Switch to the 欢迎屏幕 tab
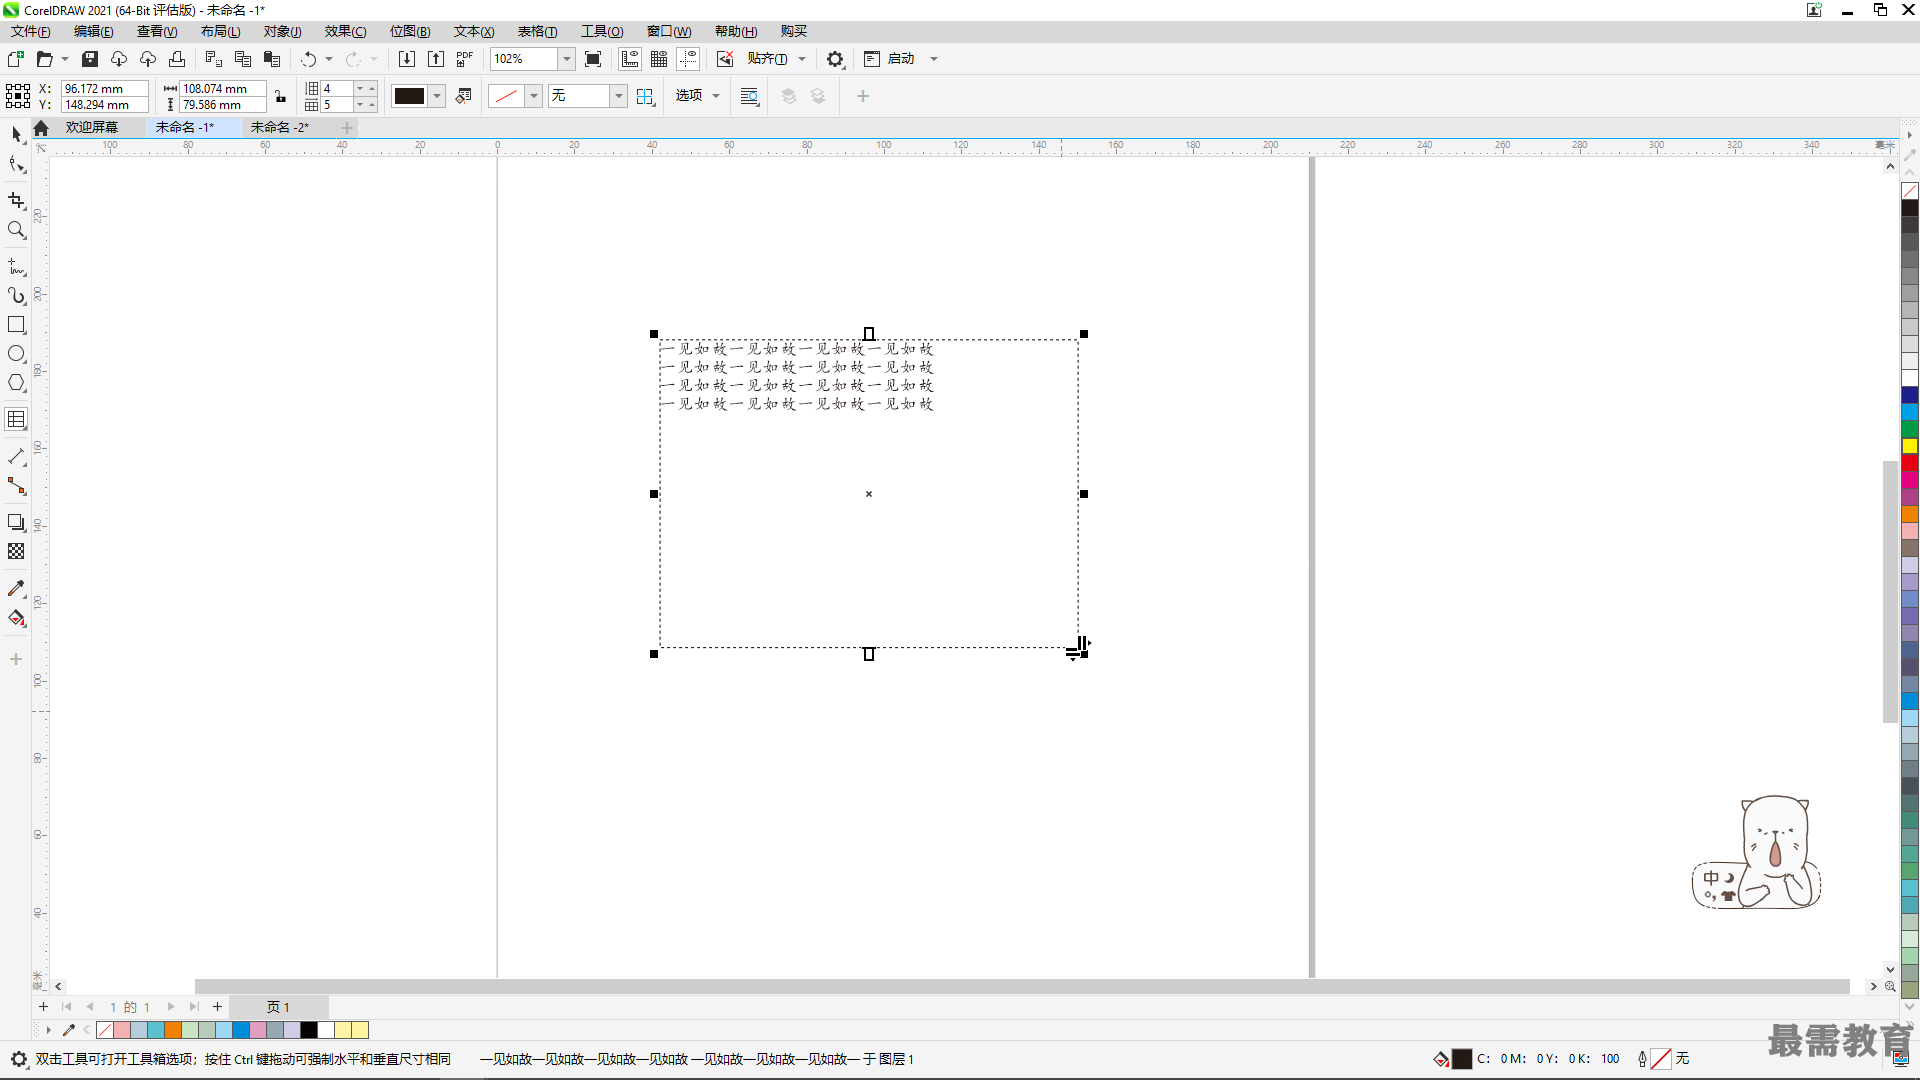This screenshot has height=1080, width=1920. pos(92,127)
